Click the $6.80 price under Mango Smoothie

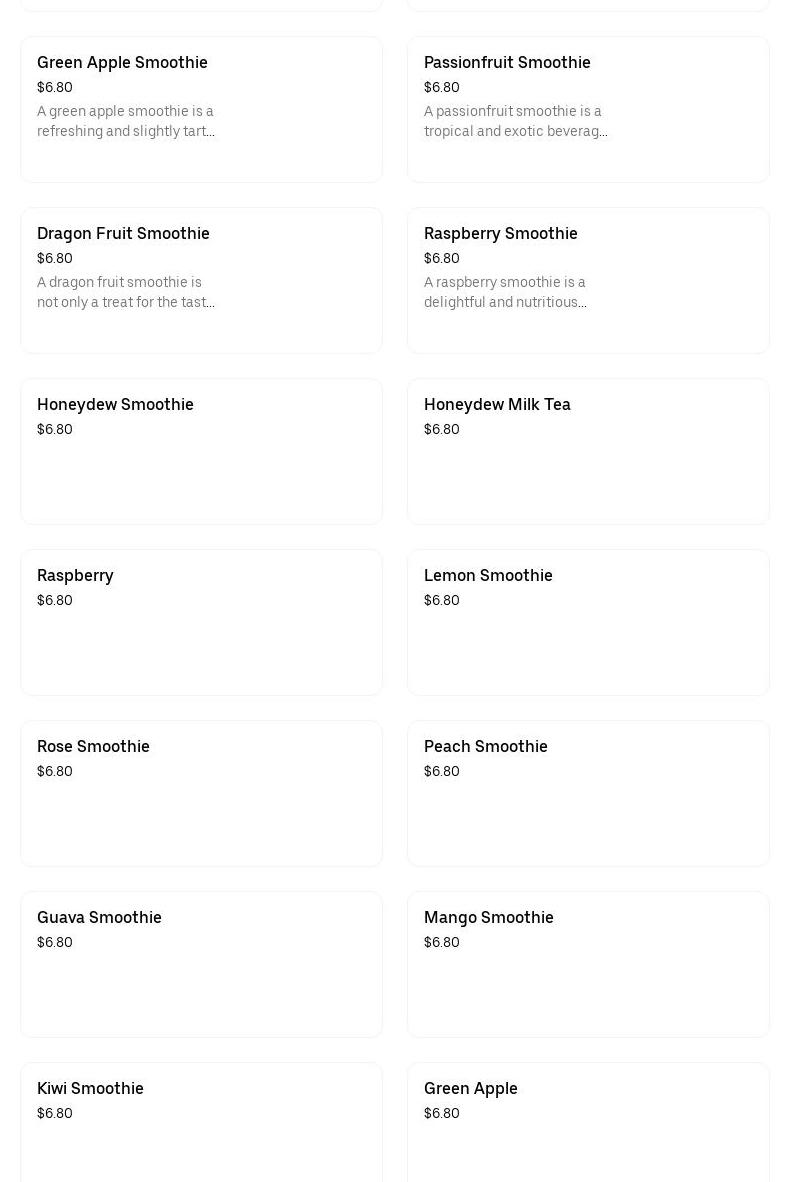click(442, 943)
